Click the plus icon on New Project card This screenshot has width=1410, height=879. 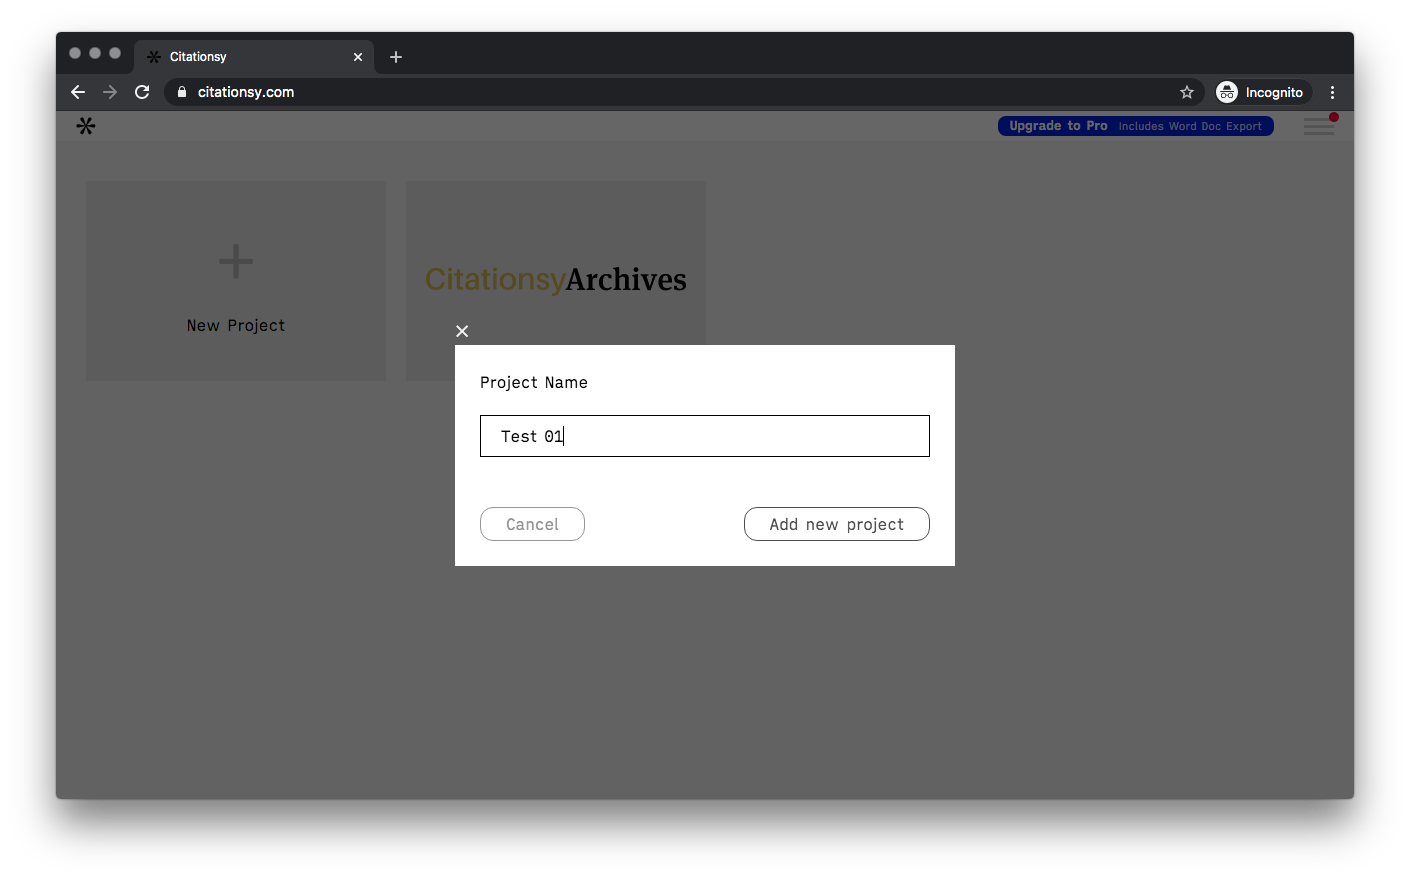click(x=236, y=262)
